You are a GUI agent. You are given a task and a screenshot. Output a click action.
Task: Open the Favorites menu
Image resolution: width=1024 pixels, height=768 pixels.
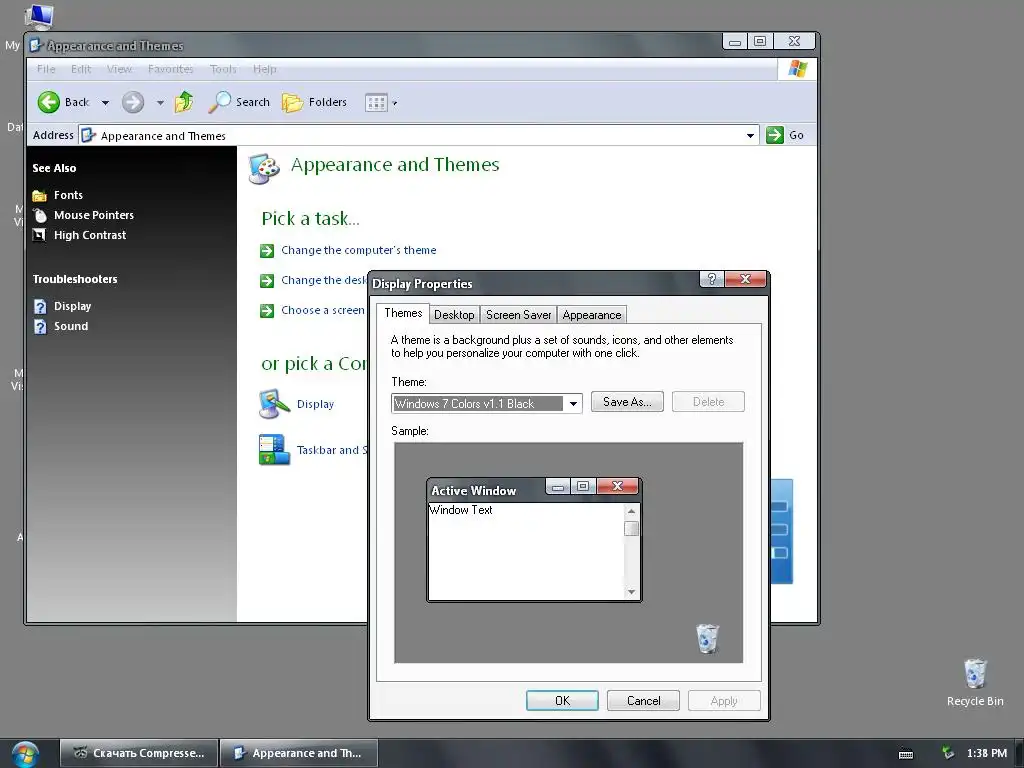(170, 69)
